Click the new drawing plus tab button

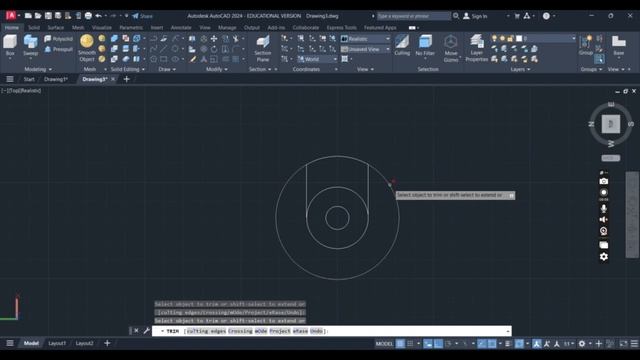(127, 79)
